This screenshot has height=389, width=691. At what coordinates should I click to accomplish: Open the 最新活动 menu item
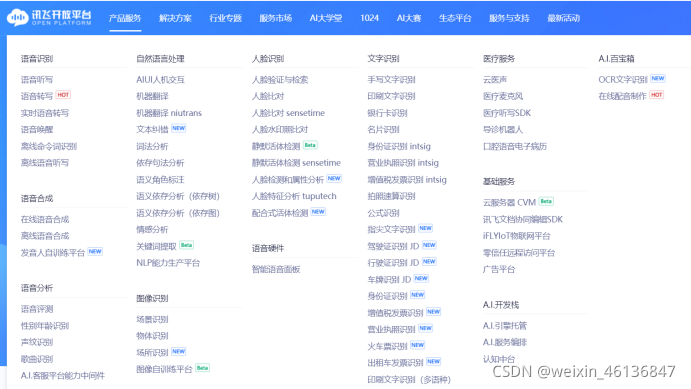563,18
